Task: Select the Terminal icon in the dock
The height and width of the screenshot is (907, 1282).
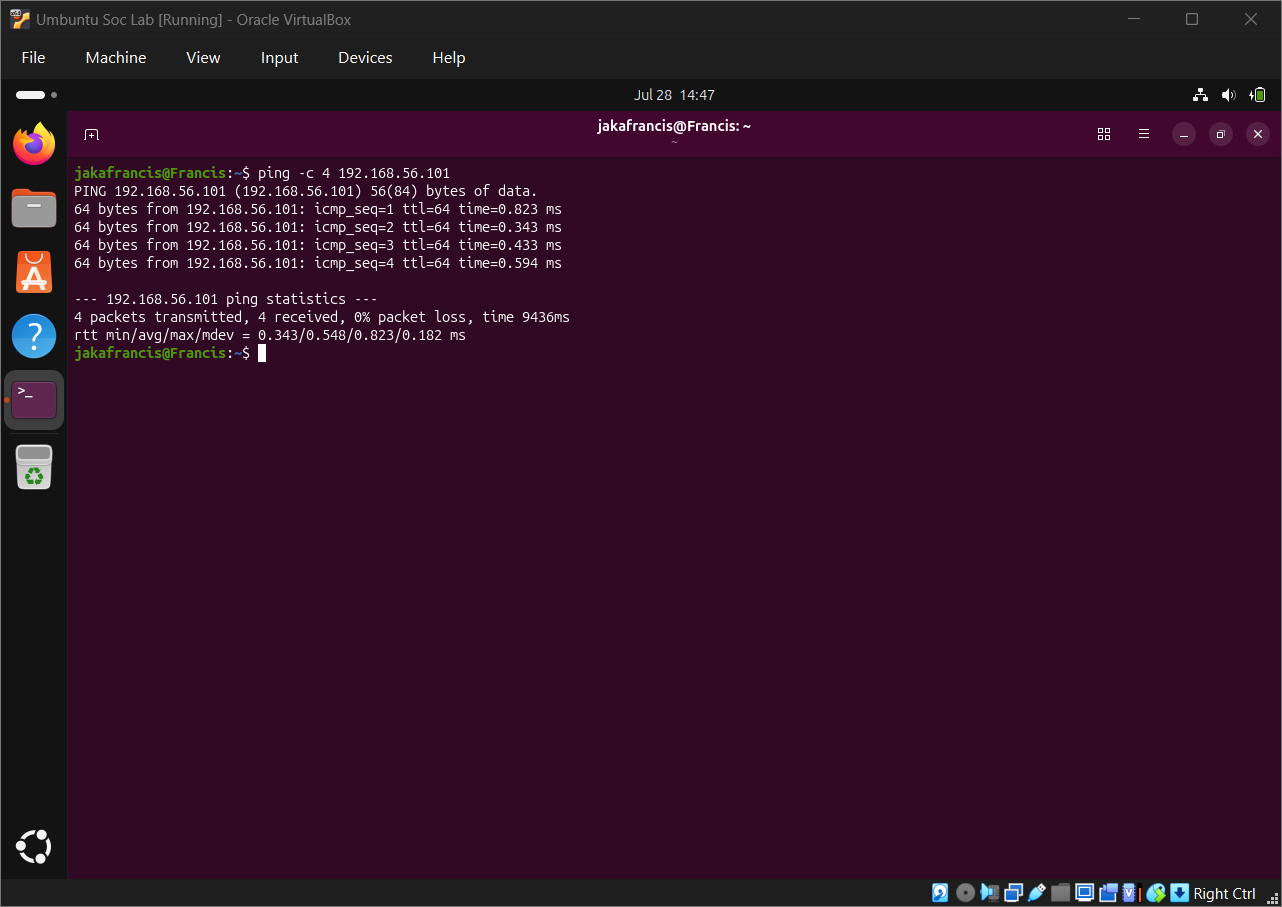Action: (34, 399)
